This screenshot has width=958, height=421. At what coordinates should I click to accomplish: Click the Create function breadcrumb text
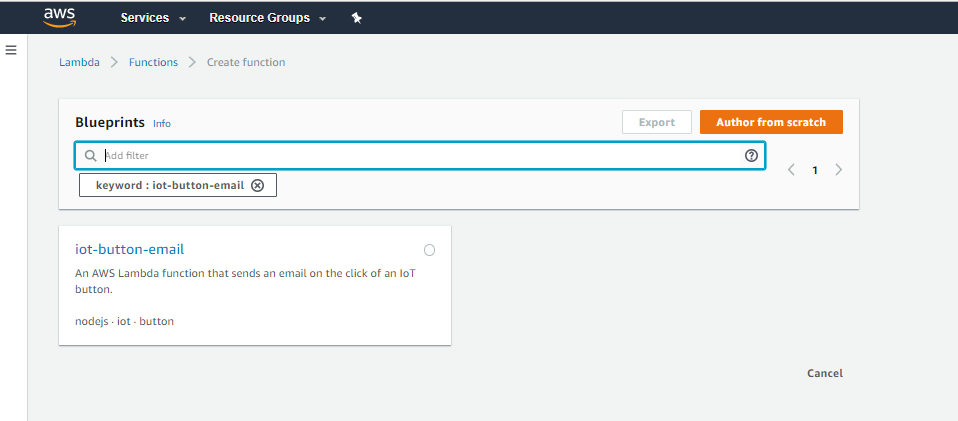(246, 62)
